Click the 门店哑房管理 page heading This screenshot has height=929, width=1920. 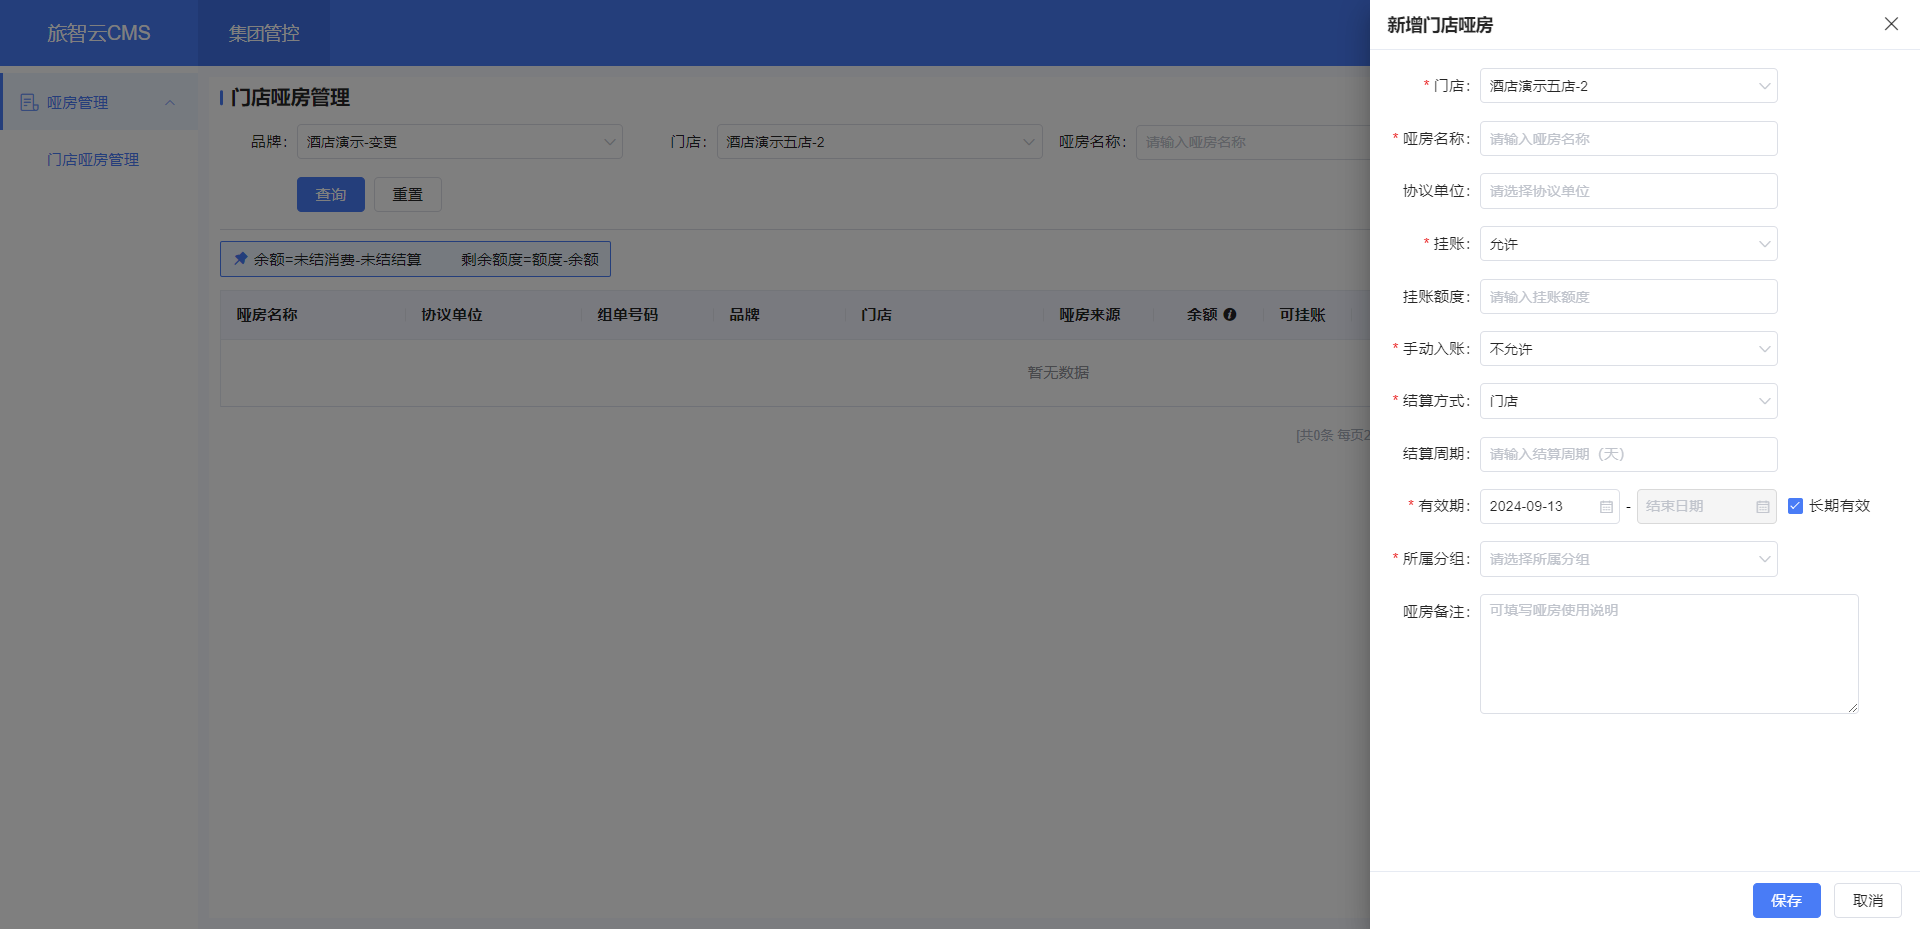pyautogui.click(x=290, y=98)
